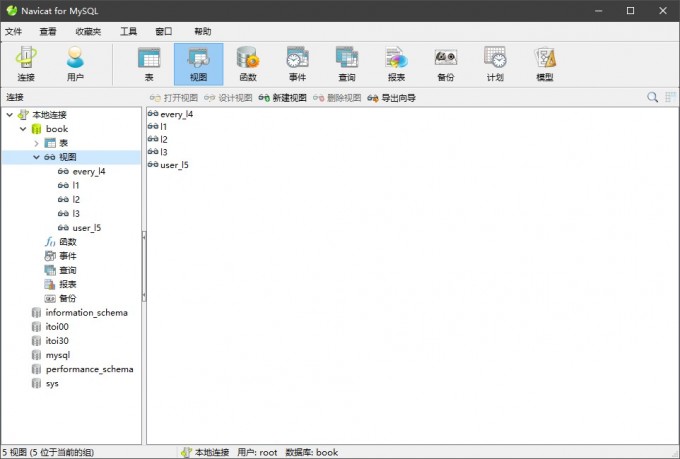Expand the 表 (Tables) tree node
Screen dimensions: 680x459
pyautogui.click(x=36, y=143)
